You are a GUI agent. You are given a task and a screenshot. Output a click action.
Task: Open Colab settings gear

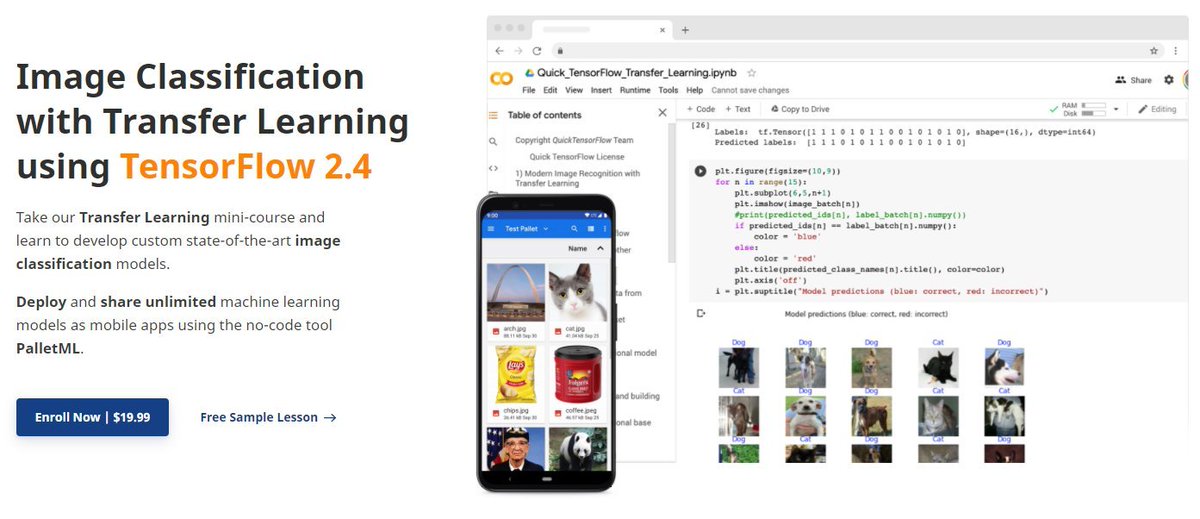click(1169, 80)
